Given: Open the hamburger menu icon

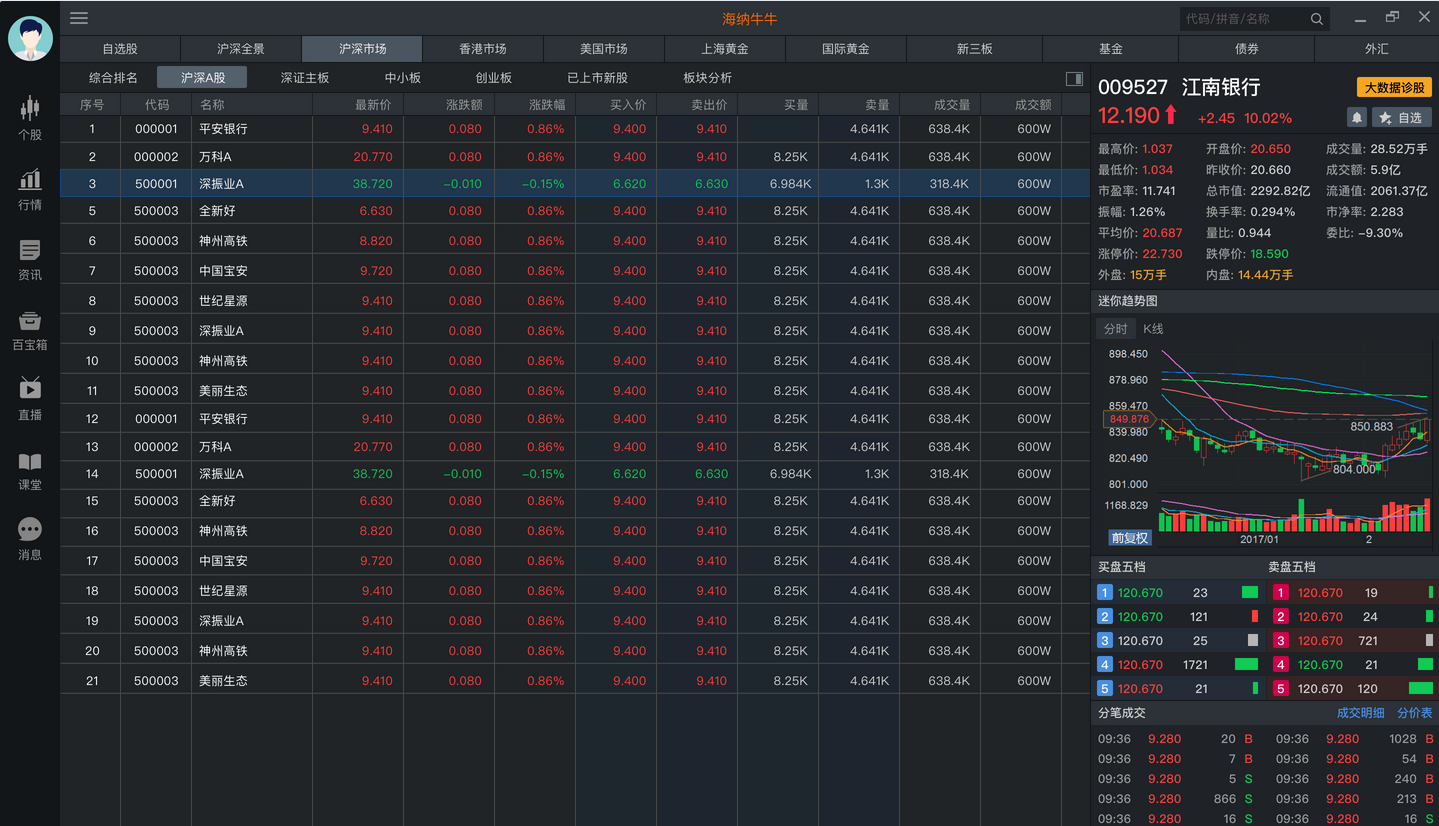Looking at the screenshot, I should pos(79,18).
